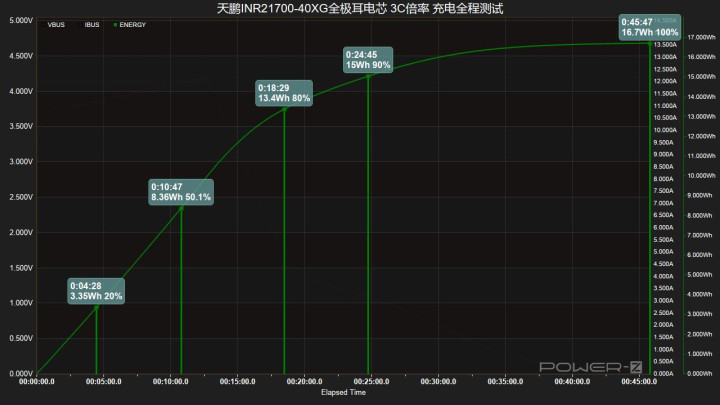Click the 0.000V voltage axis label
720x405 pixels.
click(x=21, y=373)
